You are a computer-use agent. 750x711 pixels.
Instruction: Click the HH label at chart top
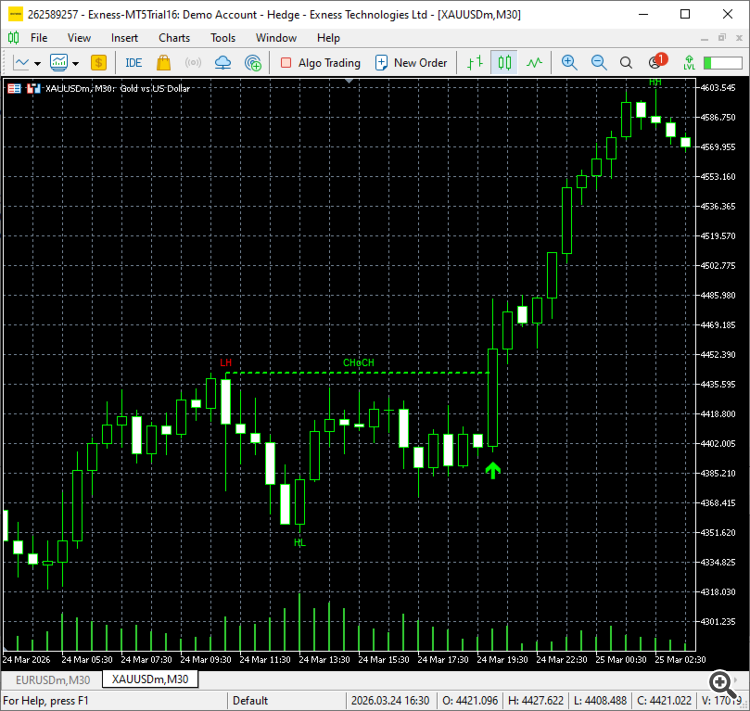pyautogui.click(x=655, y=82)
